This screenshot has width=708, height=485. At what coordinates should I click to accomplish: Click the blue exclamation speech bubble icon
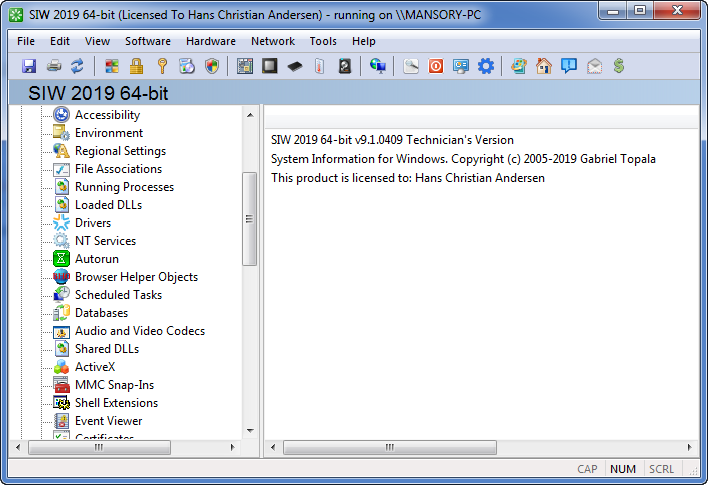point(568,66)
